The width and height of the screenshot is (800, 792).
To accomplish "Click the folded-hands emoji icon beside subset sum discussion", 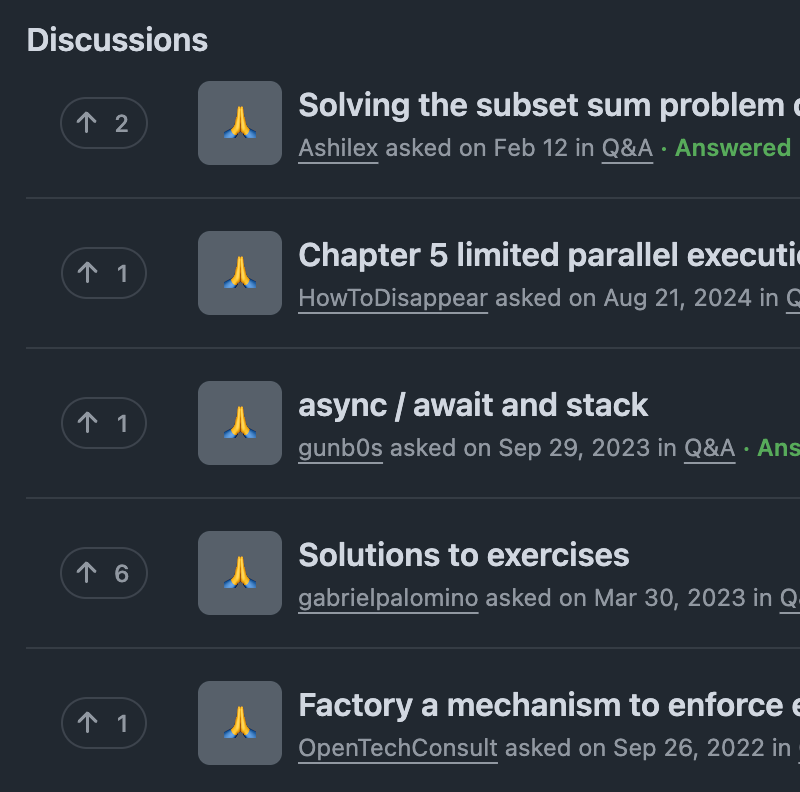I will [239, 123].
